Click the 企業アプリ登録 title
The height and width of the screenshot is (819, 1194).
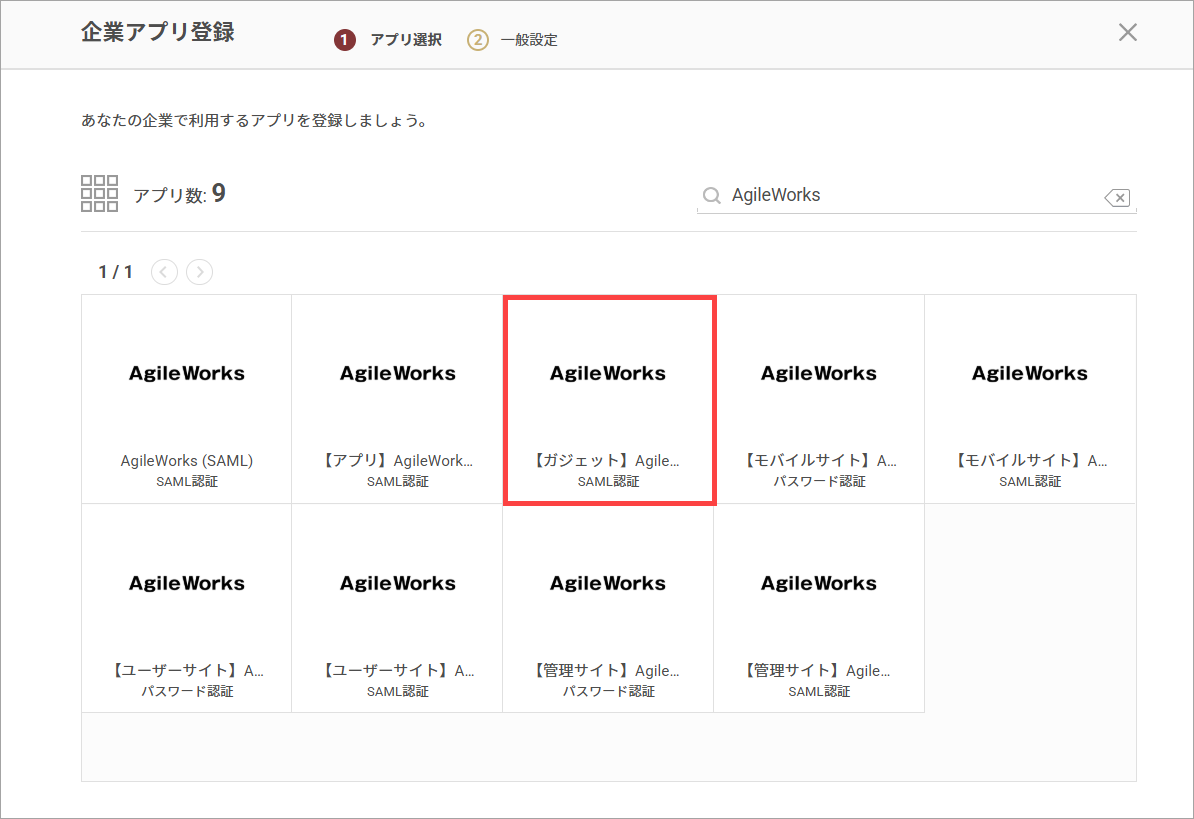click(158, 32)
